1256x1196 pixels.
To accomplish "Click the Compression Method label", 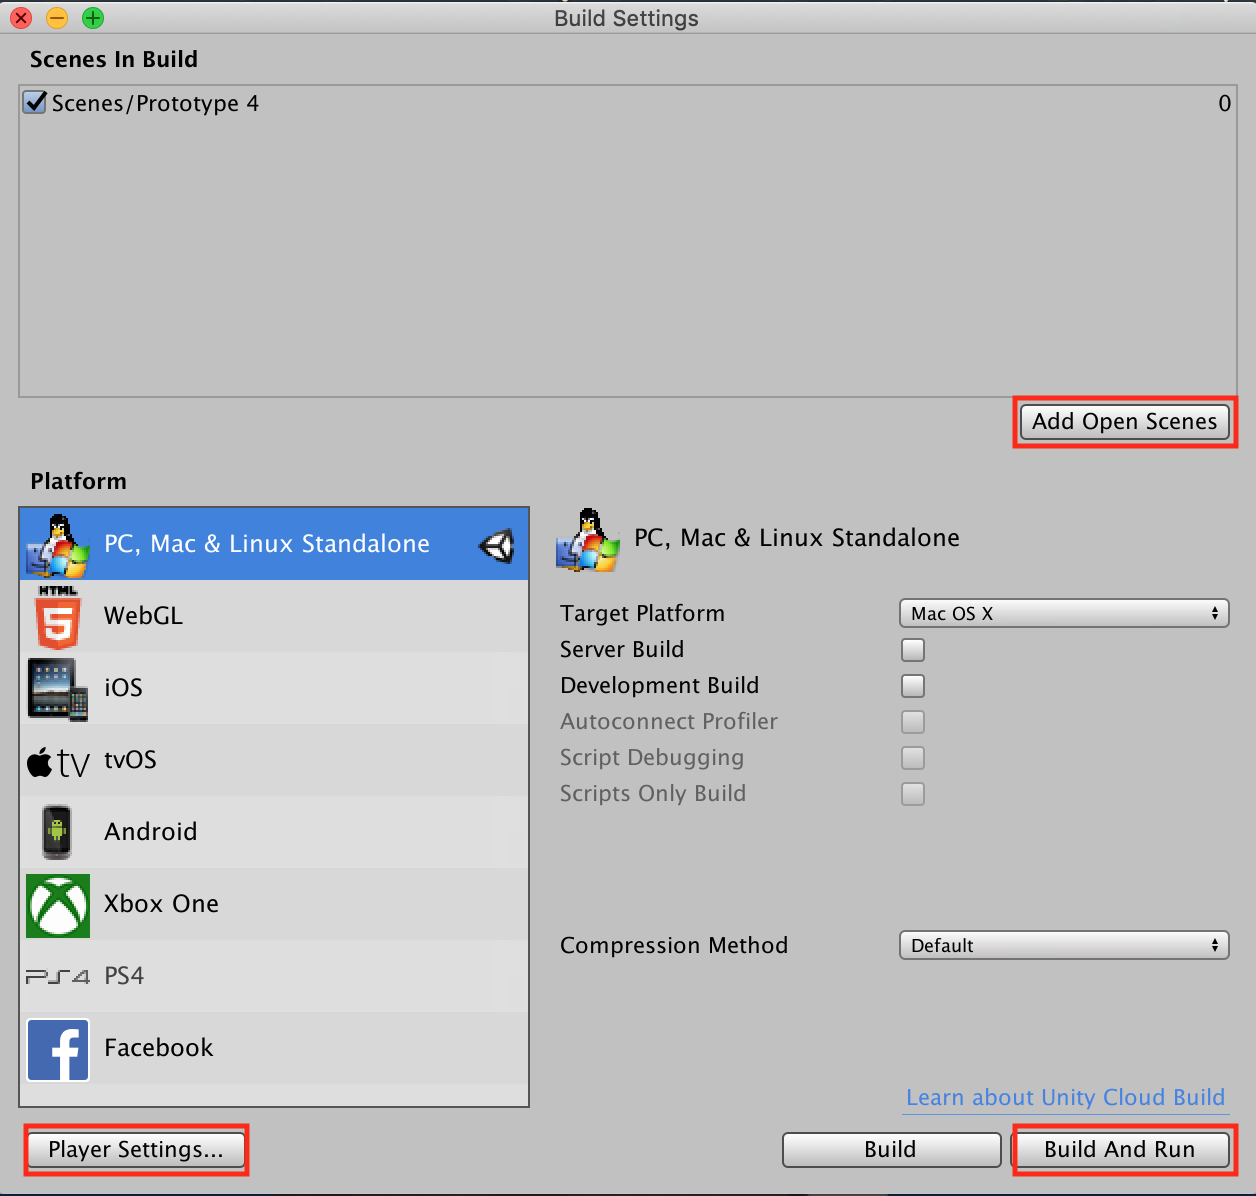I will [x=674, y=946].
